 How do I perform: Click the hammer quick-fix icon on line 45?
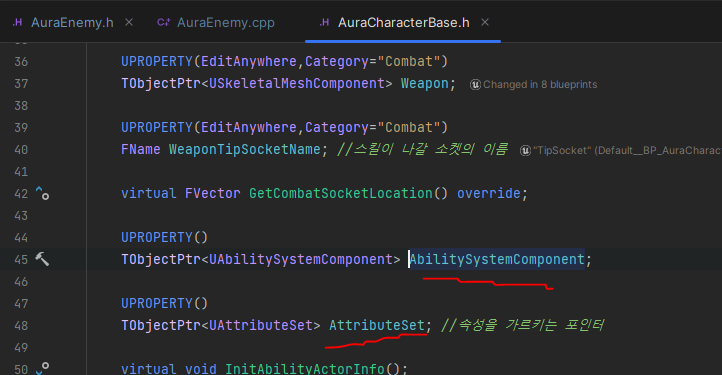(x=42, y=259)
